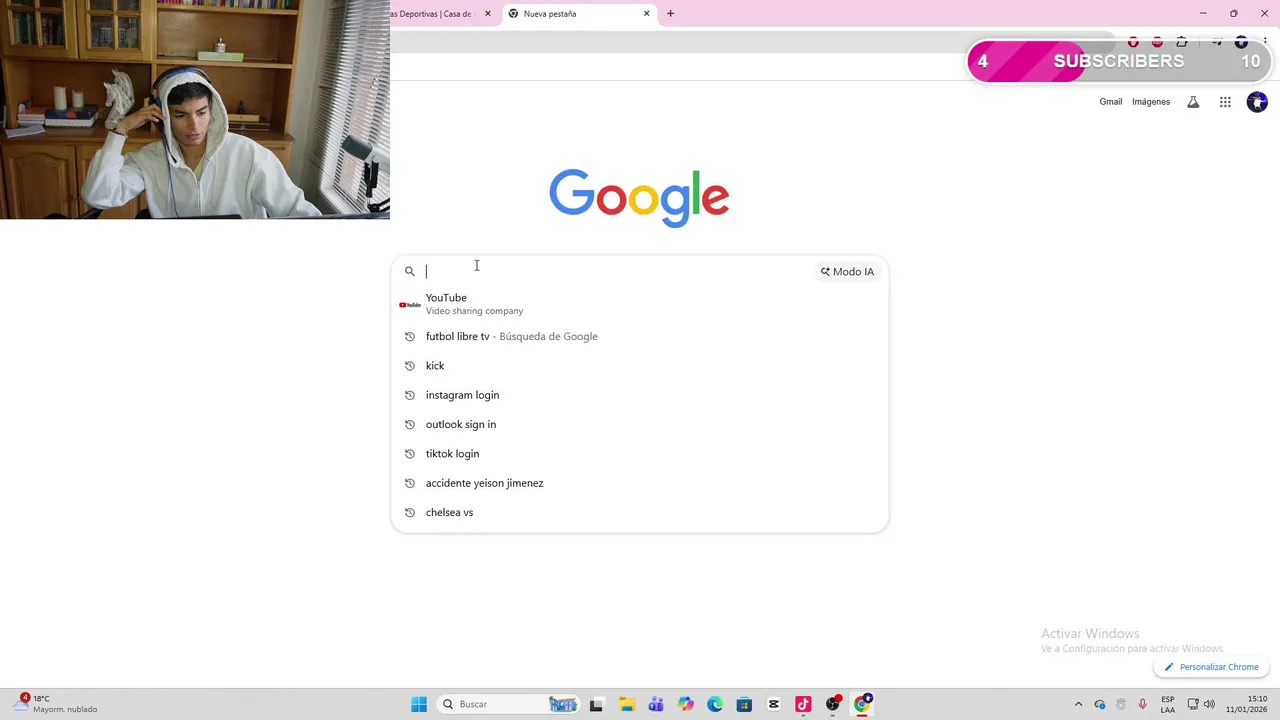Select the "chelsea vs" suggestion
This screenshot has height=720, width=1280.
pyautogui.click(x=639, y=512)
